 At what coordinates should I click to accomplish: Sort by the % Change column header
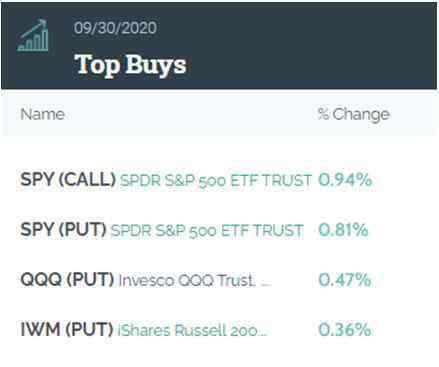[x=353, y=115]
